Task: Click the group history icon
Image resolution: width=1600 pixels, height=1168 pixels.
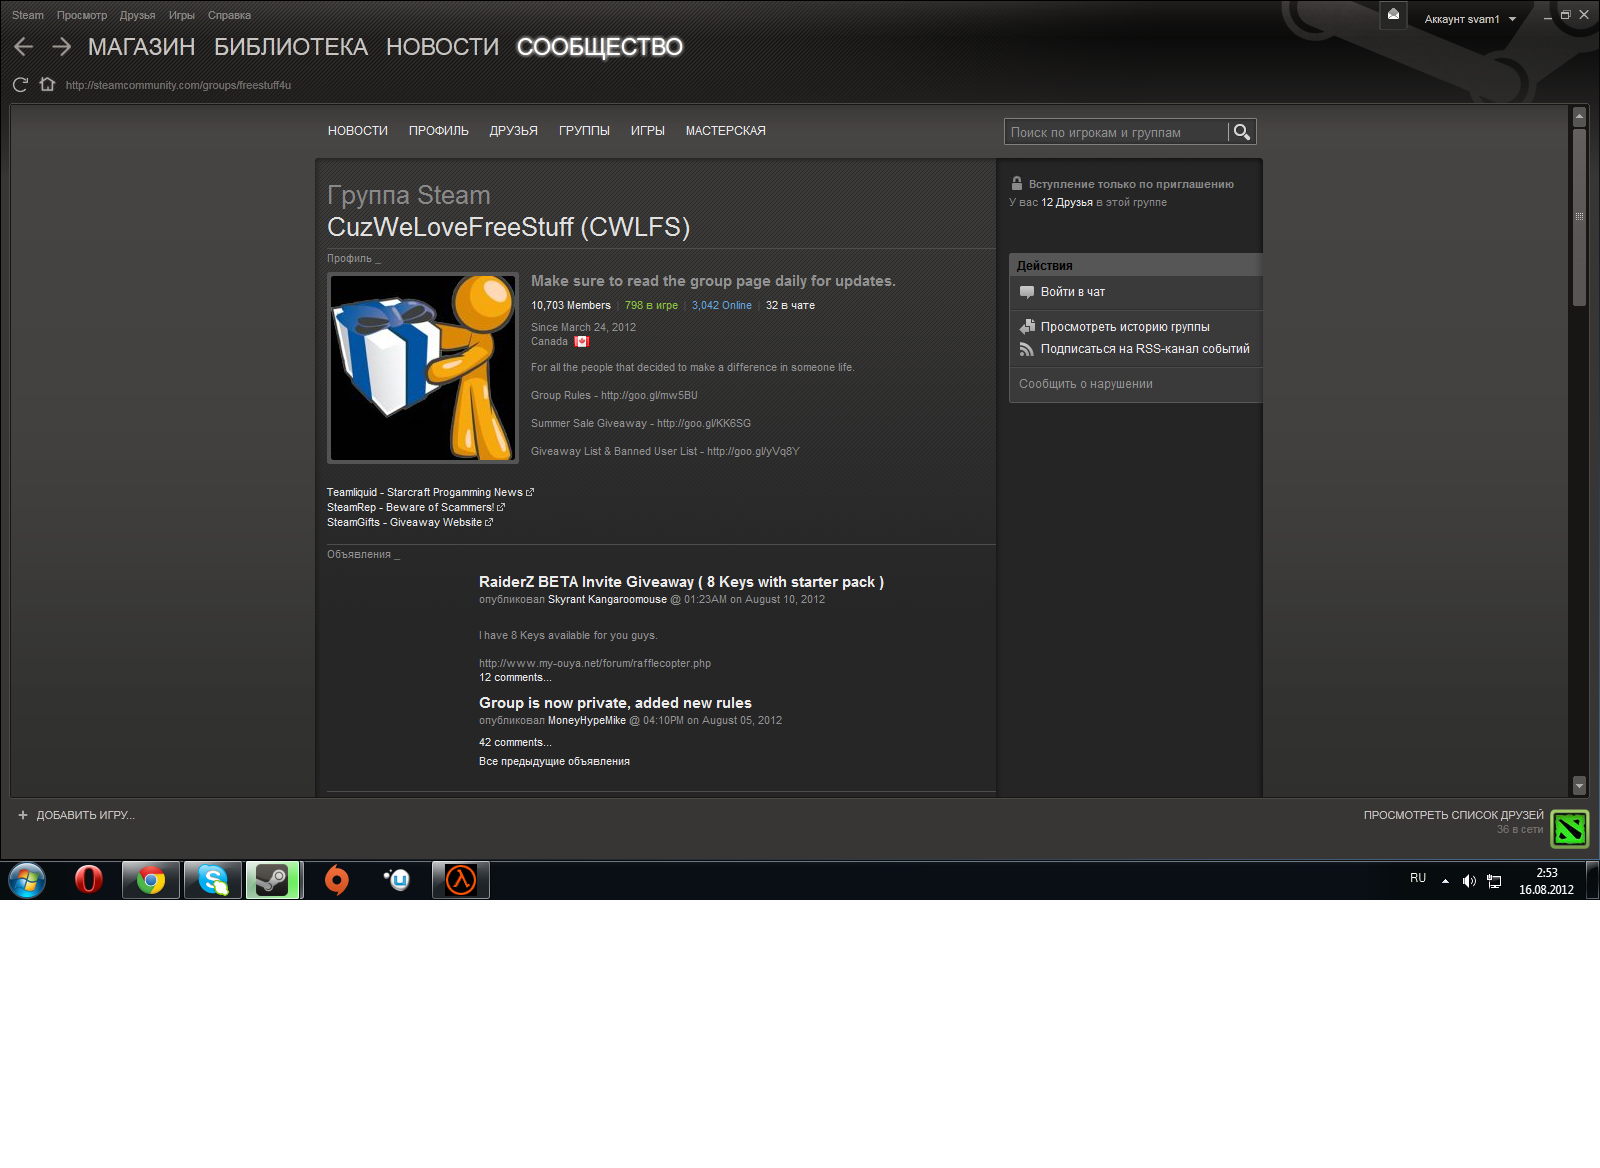Action: (x=1027, y=326)
